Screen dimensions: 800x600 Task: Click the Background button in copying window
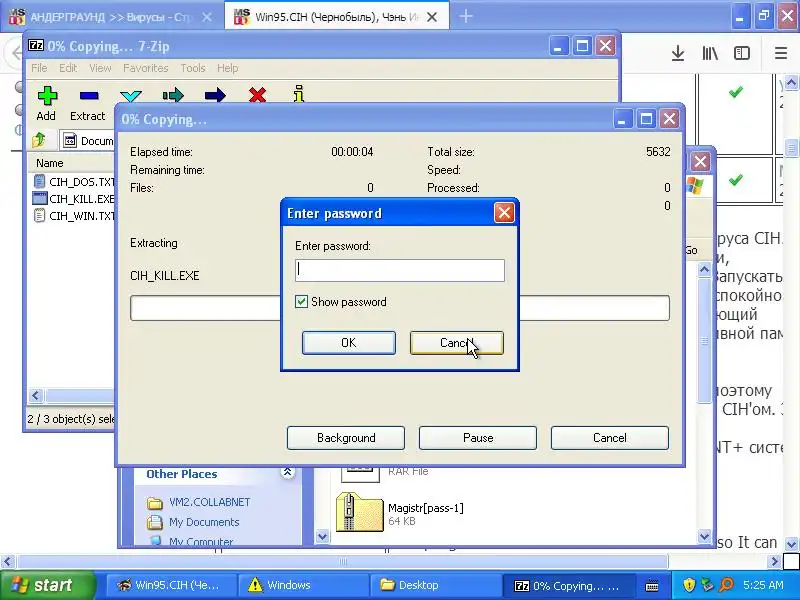coord(346,438)
